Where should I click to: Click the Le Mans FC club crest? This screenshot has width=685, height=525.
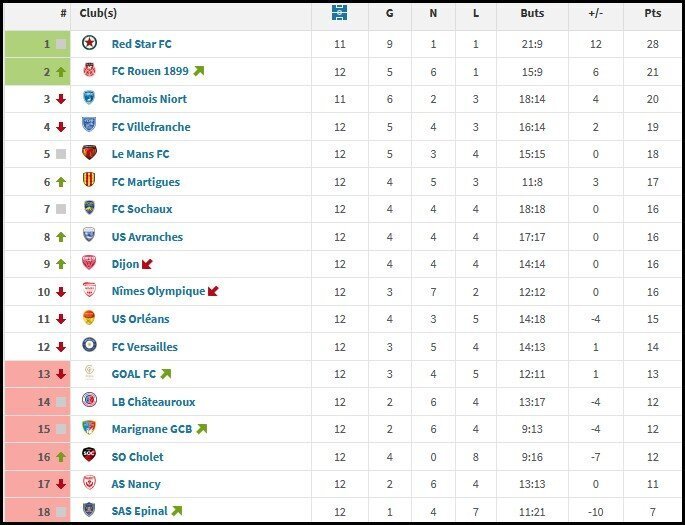90,154
